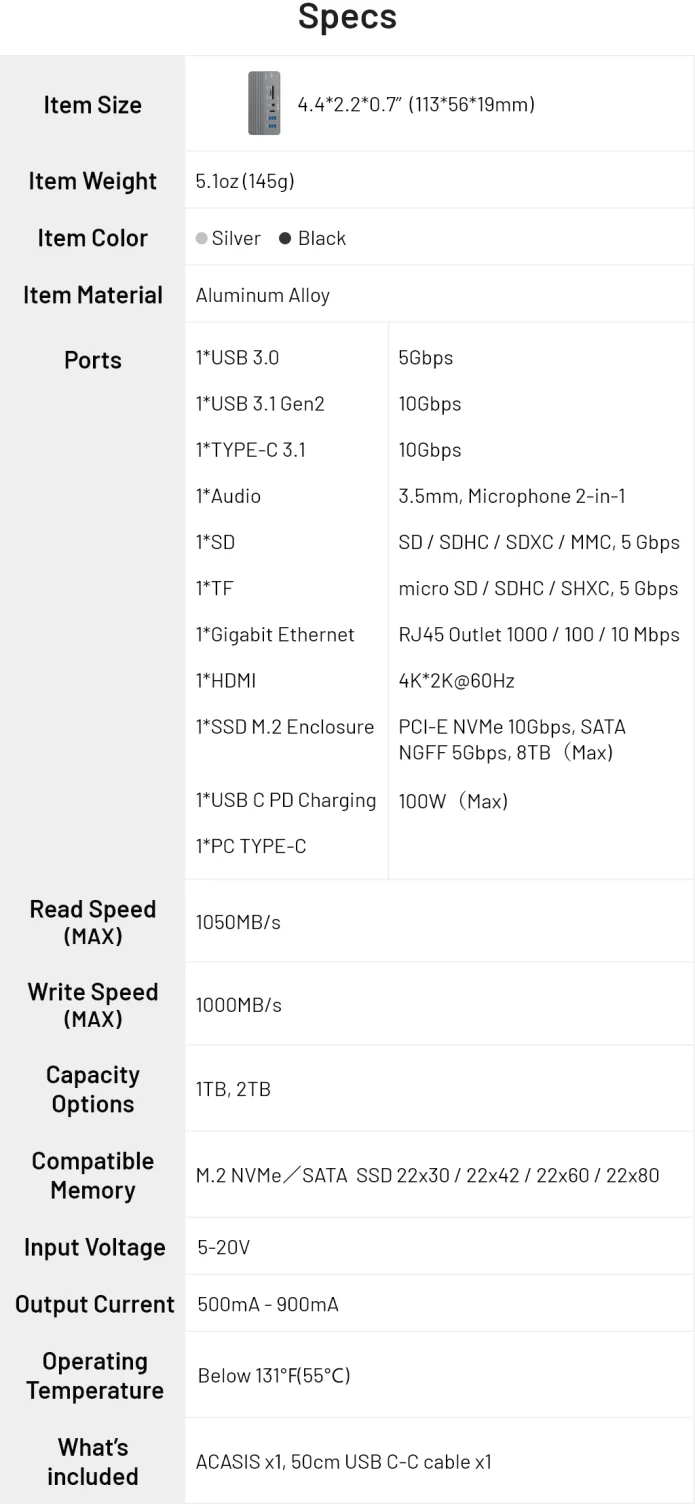Select the Black color dot
Viewport: 695px width, 1504px height.
pyautogui.click(x=285, y=238)
